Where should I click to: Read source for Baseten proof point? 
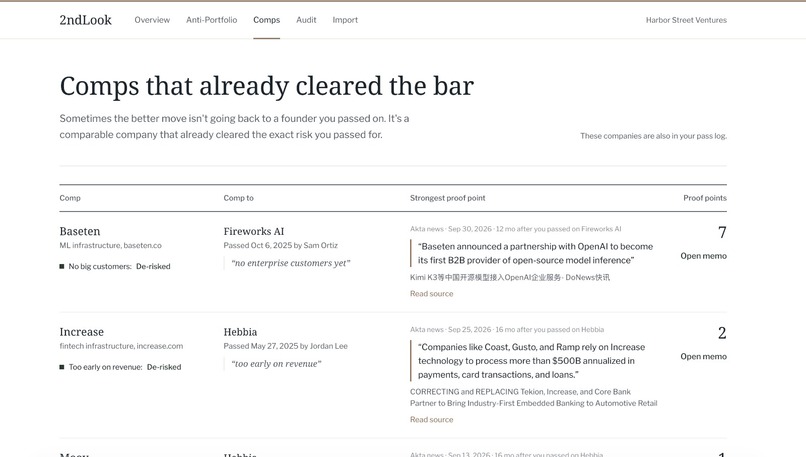pos(431,294)
